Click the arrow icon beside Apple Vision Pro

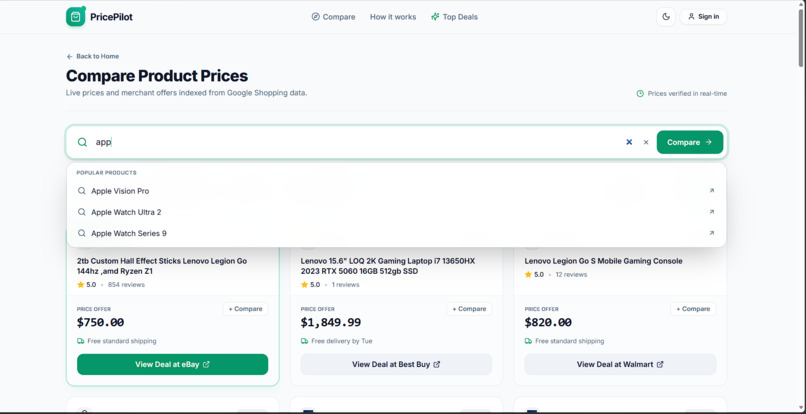click(x=711, y=191)
